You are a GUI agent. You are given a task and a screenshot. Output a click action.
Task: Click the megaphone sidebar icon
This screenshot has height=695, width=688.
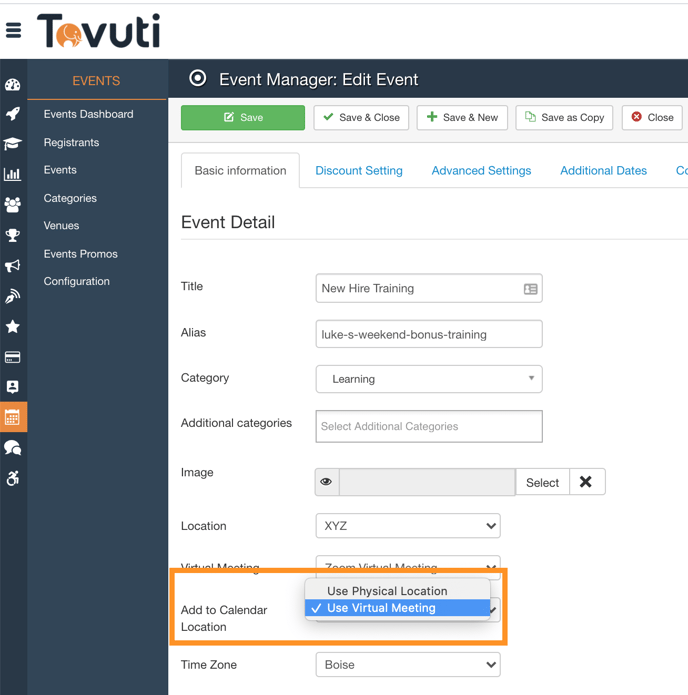(x=13, y=265)
